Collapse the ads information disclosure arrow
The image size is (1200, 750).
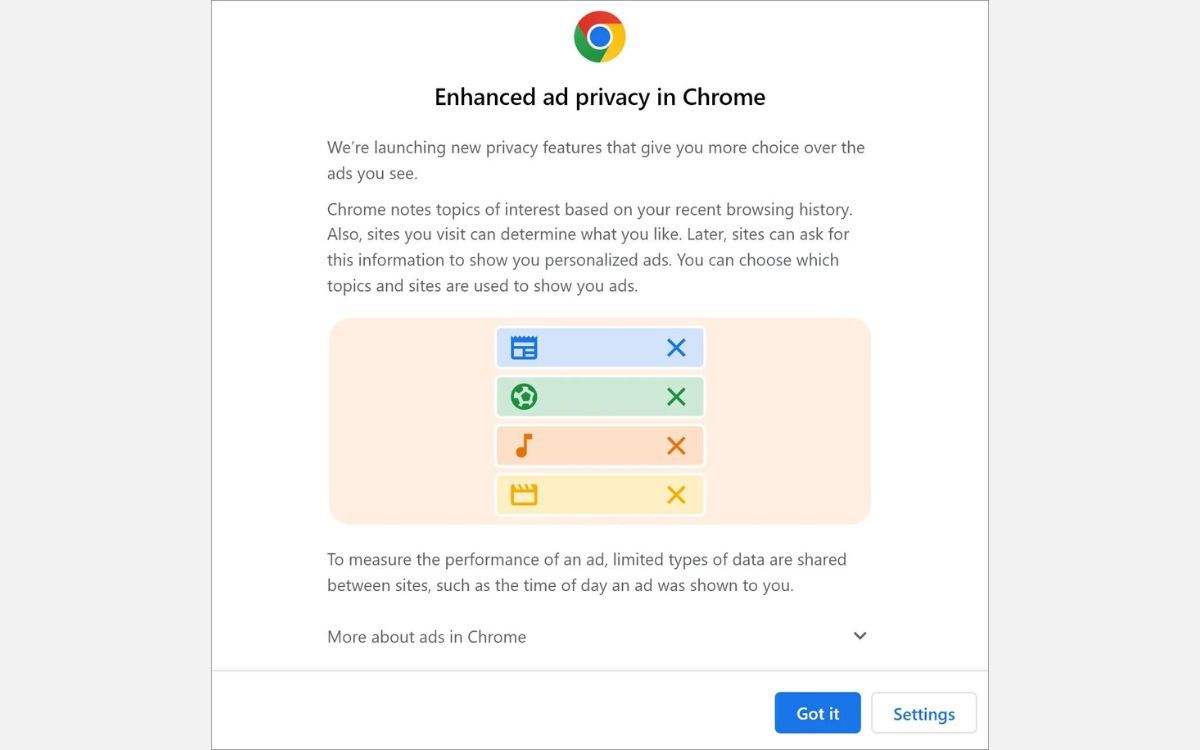pos(858,636)
